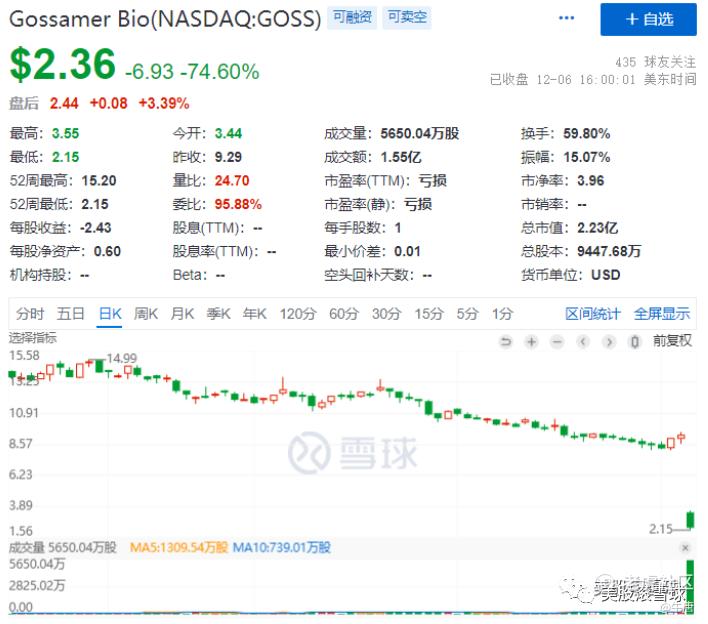Open the three-dot more options menu
Image resolution: width=708 pixels, height=624 pixels.
(x=566, y=18)
